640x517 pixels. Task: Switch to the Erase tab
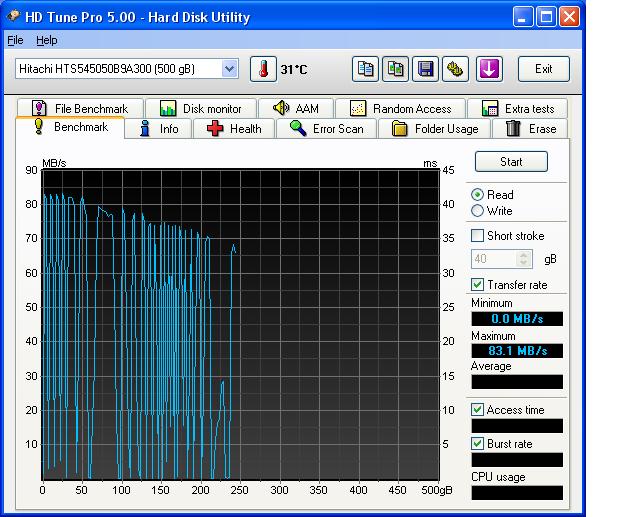pos(530,129)
